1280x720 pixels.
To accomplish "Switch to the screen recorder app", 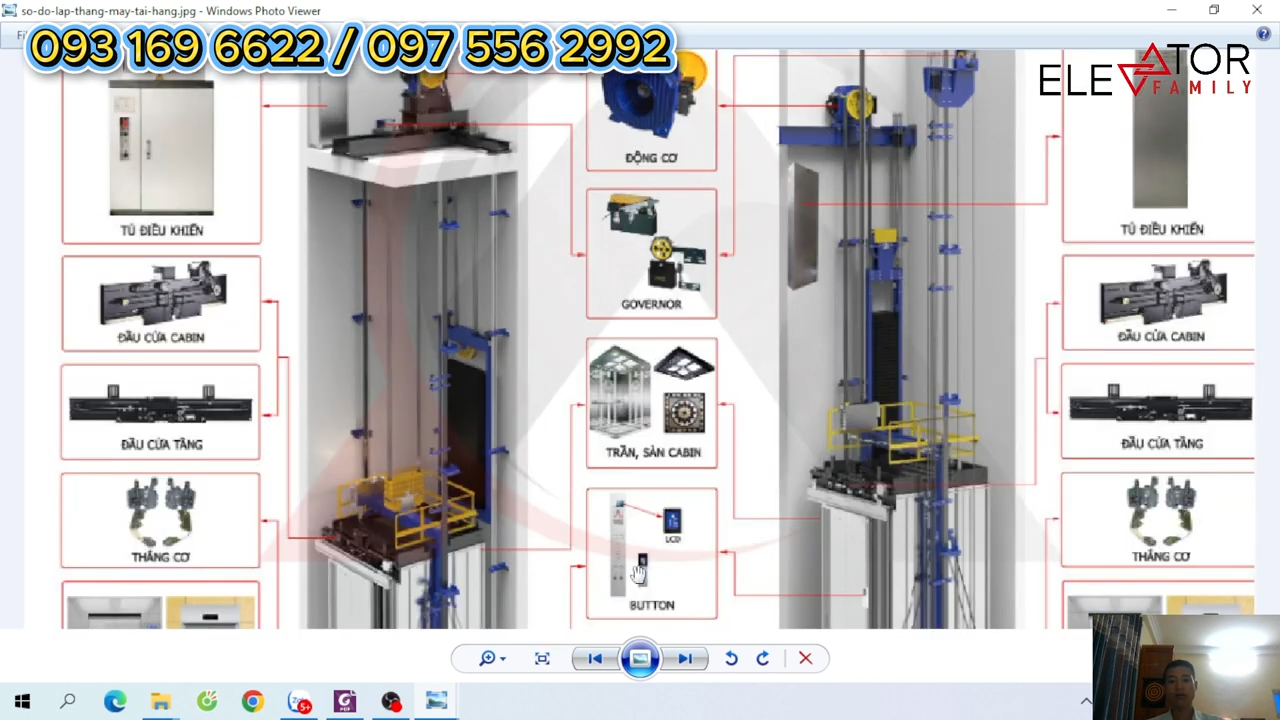I will click(x=391, y=702).
